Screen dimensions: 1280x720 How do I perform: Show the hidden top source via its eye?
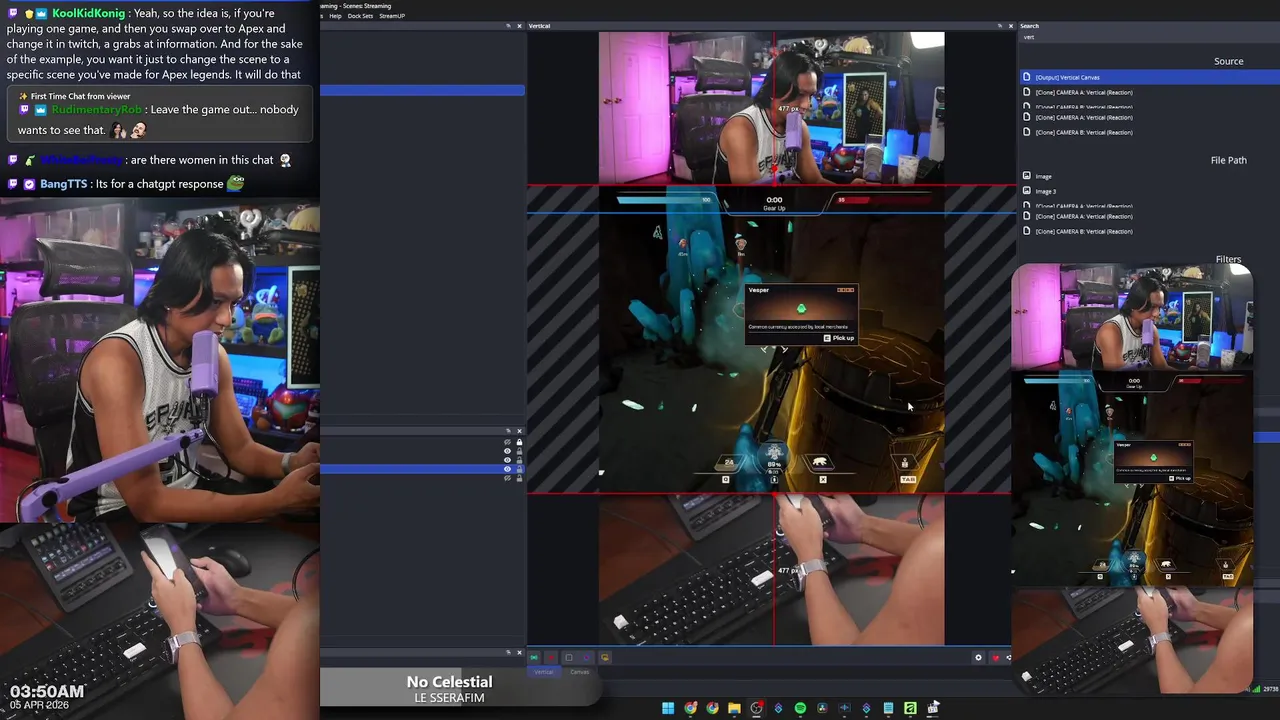(x=507, y=442)
